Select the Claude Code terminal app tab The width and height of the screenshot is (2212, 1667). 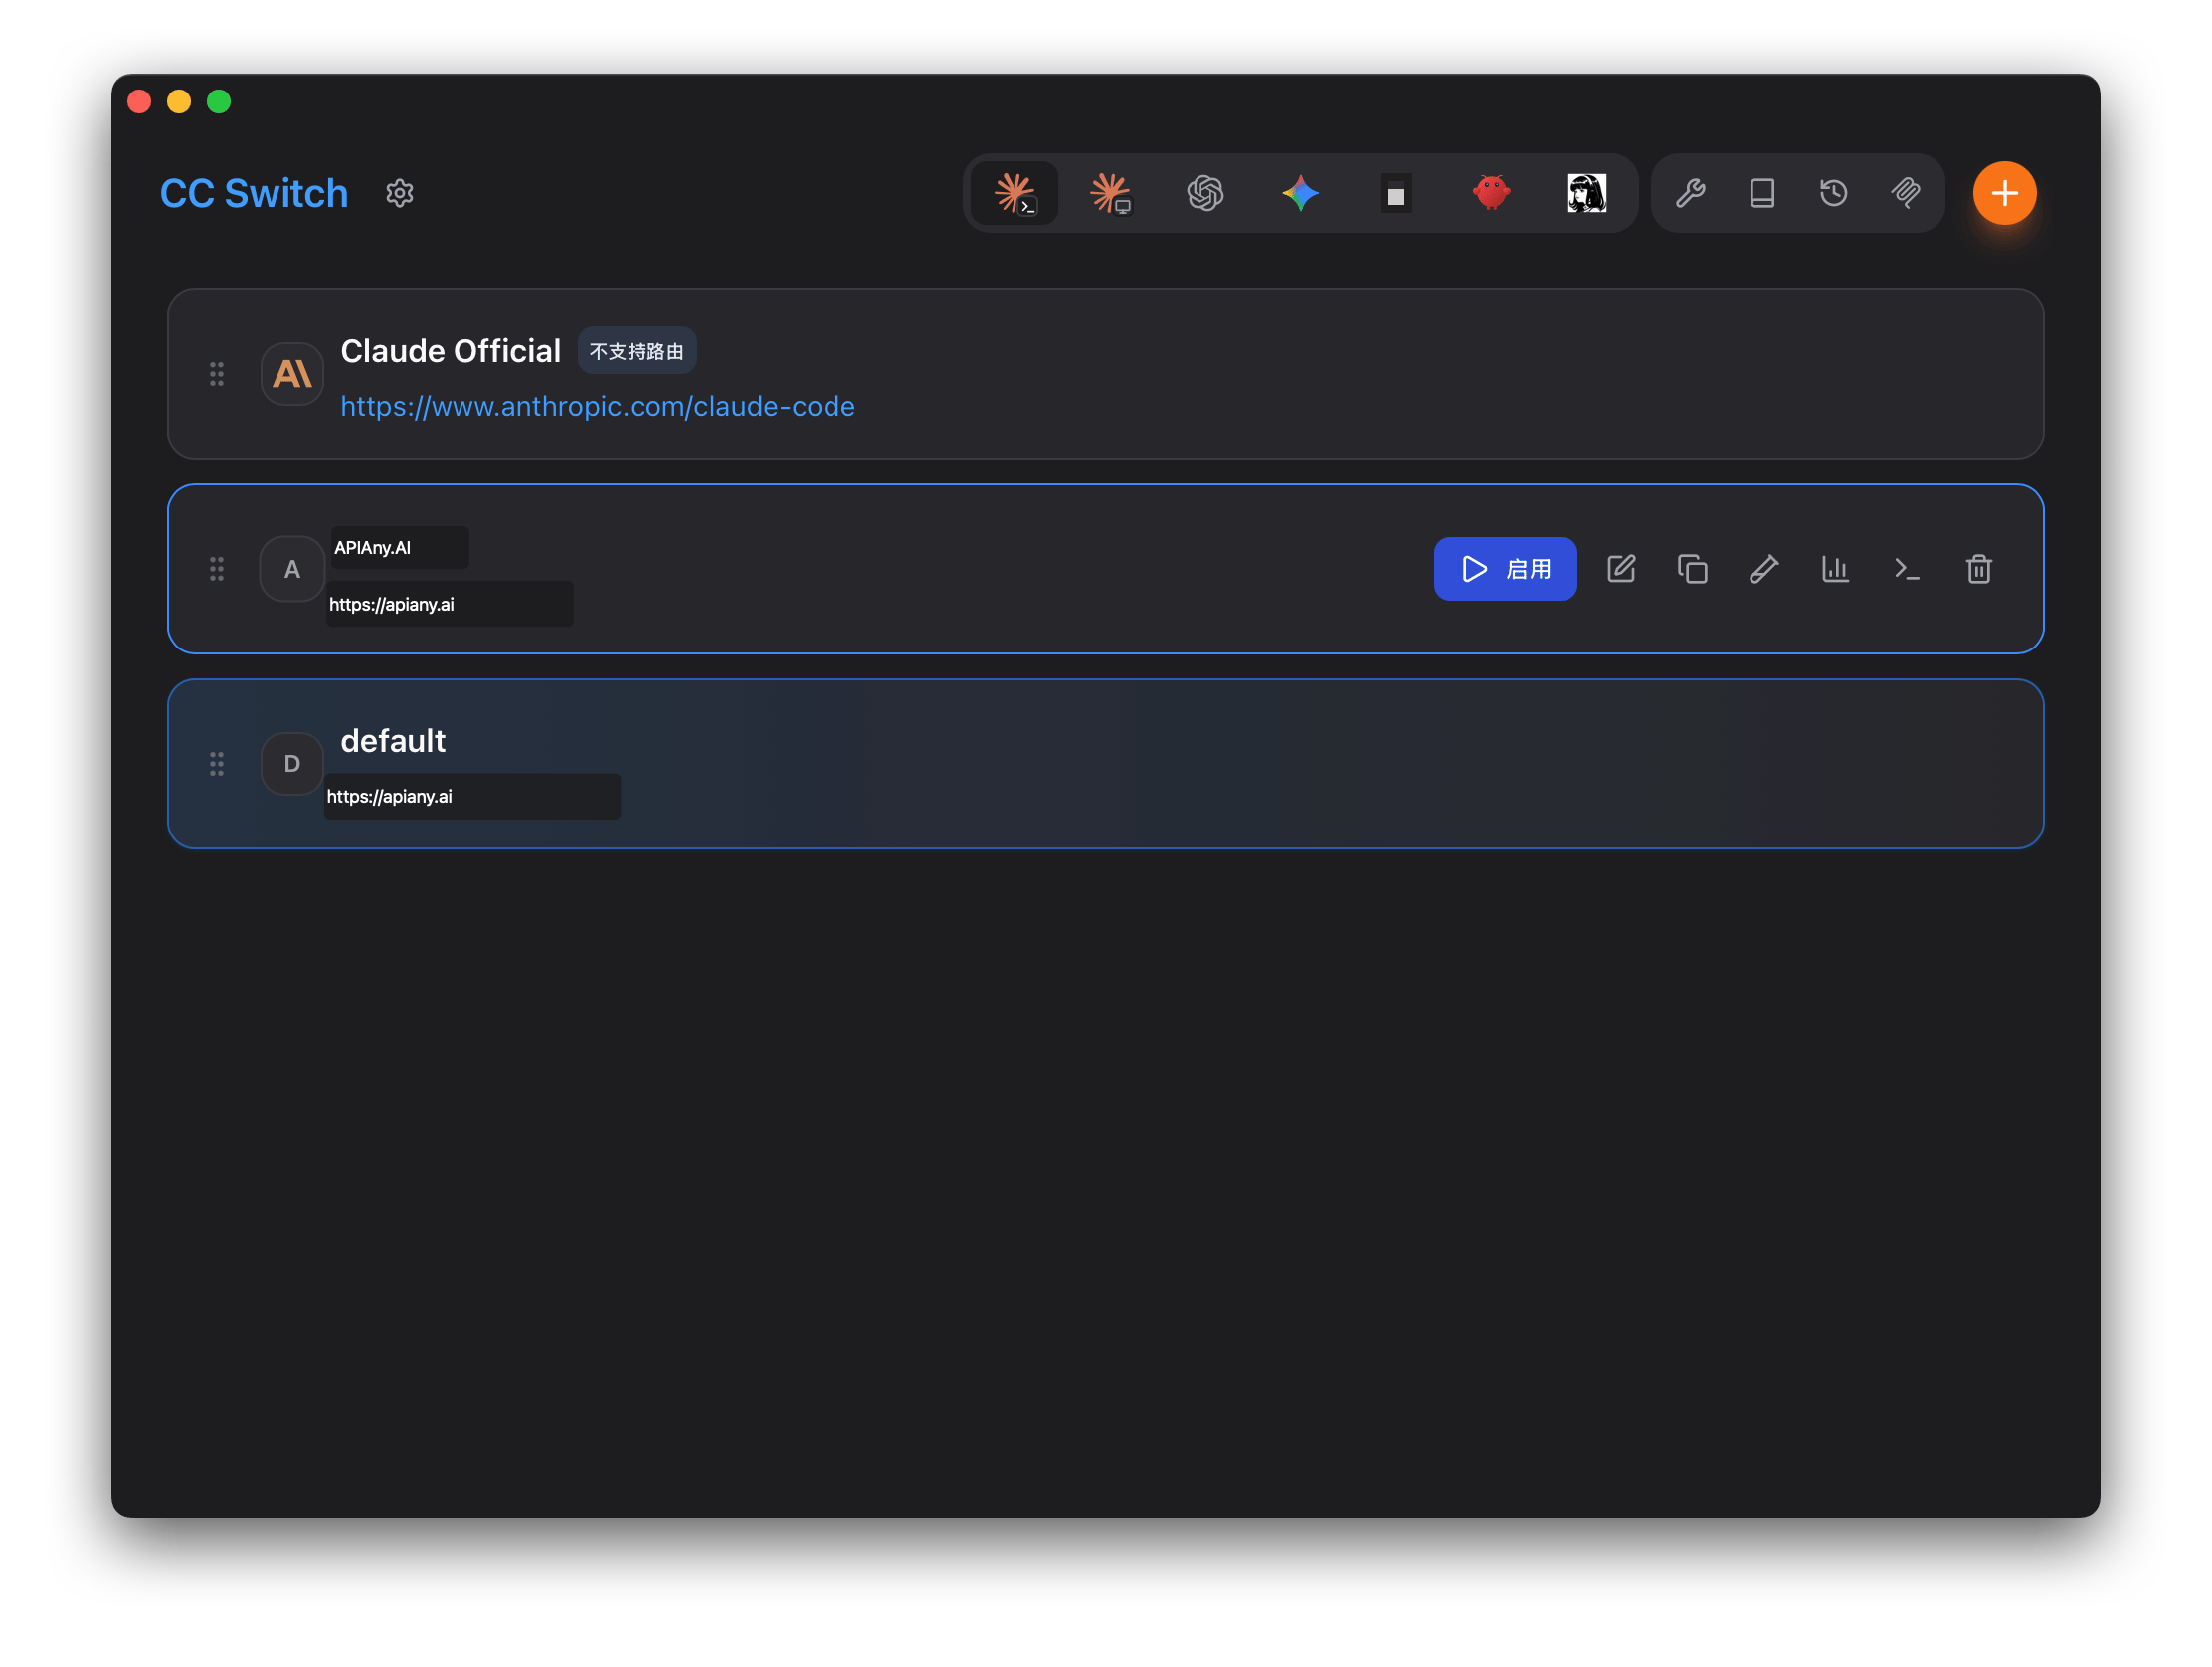coord(1014,193)
